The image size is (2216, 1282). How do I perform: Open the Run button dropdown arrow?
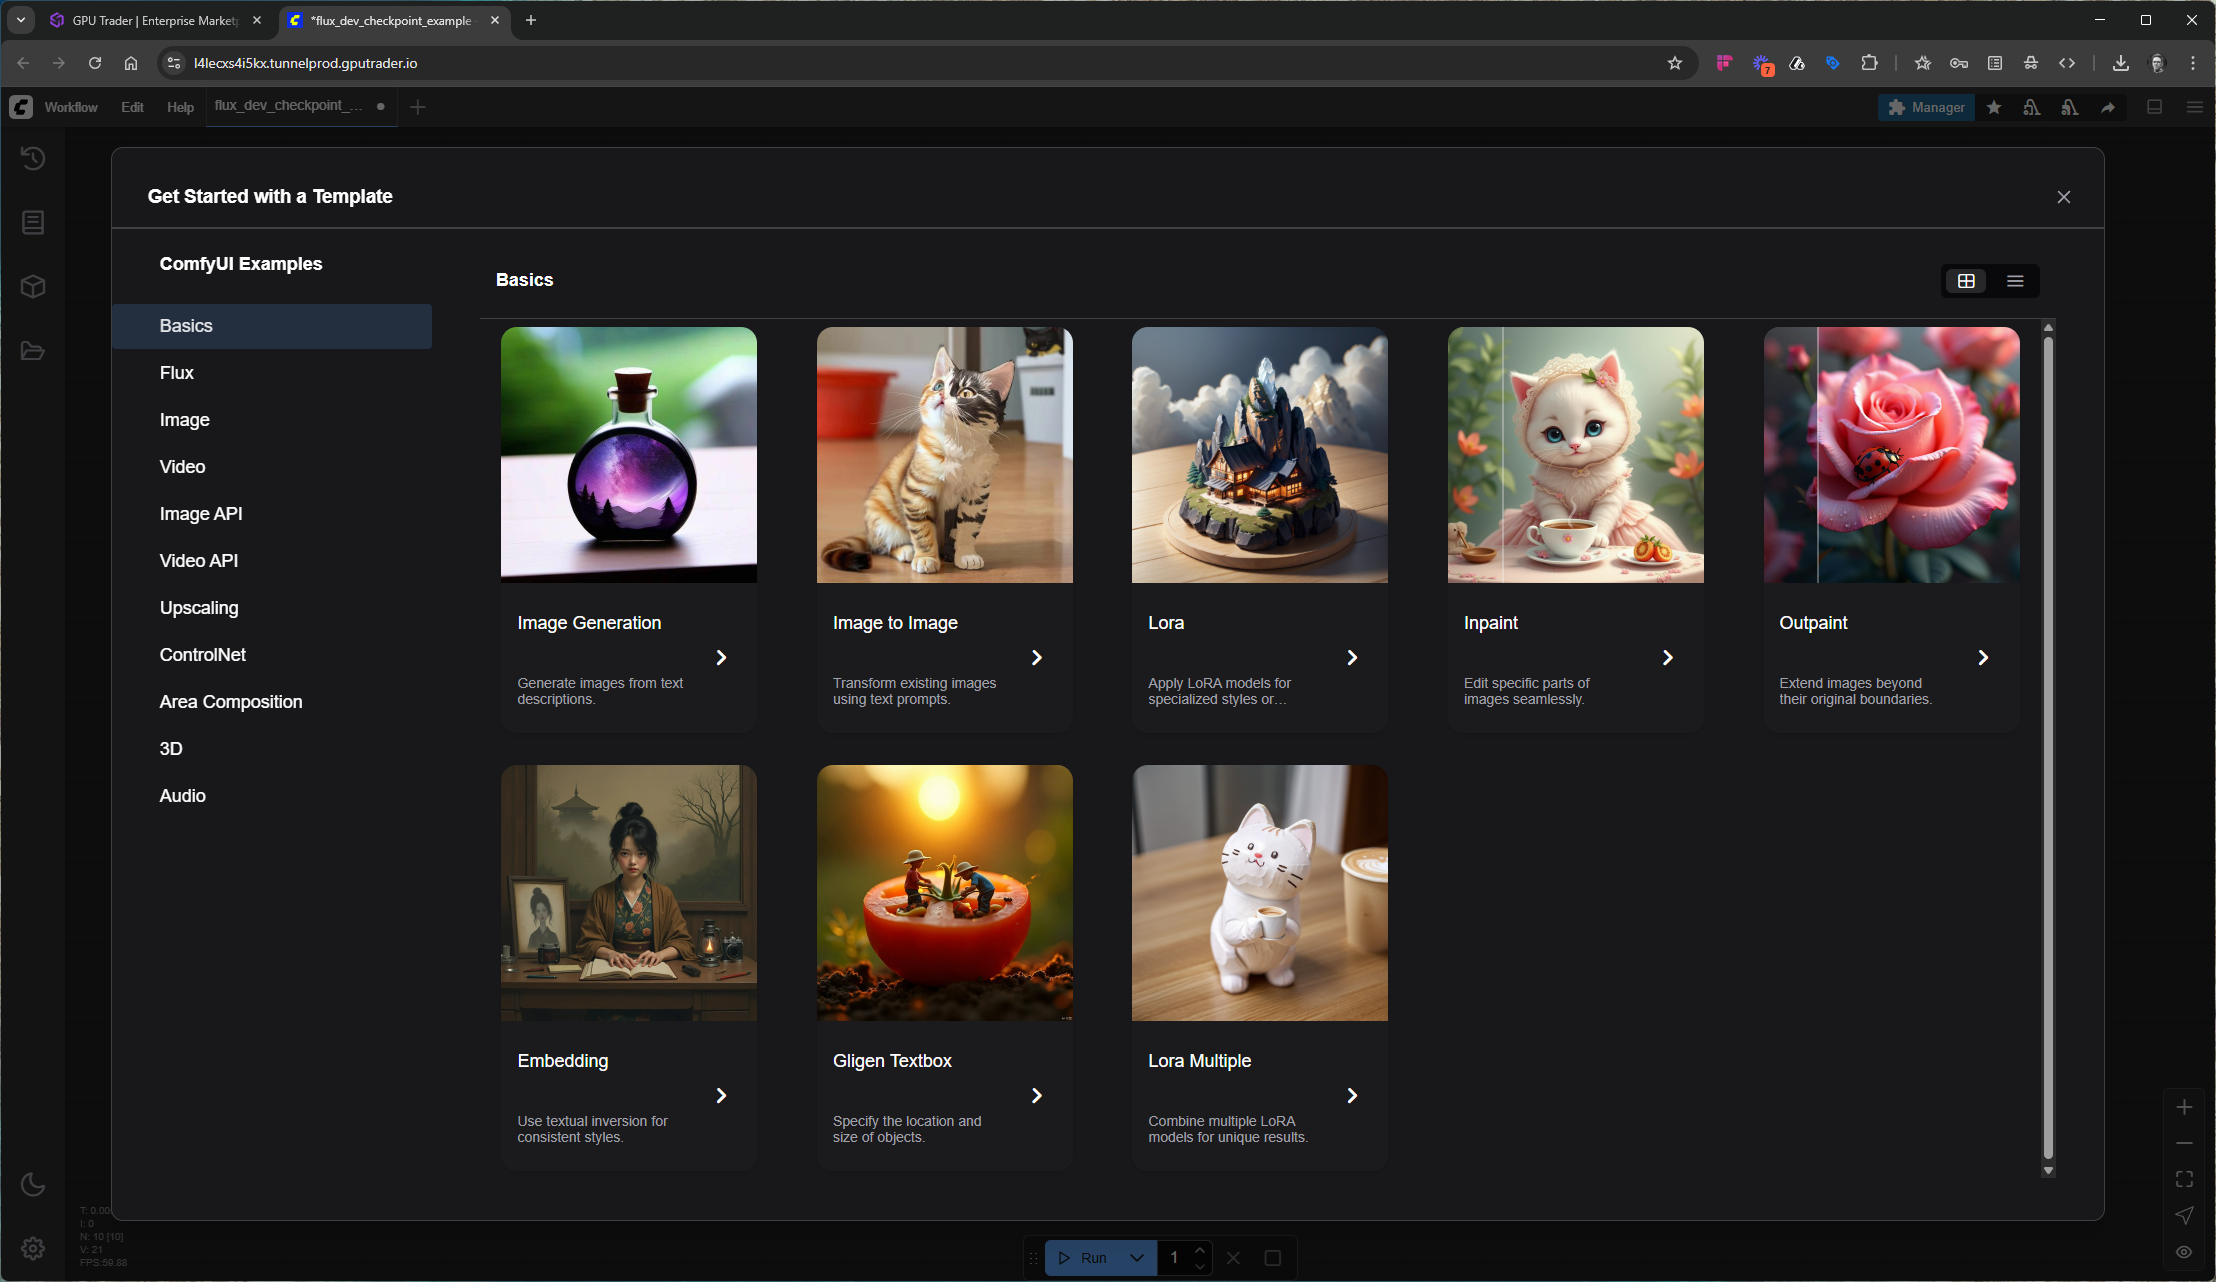click(x=1137, y=1258)
